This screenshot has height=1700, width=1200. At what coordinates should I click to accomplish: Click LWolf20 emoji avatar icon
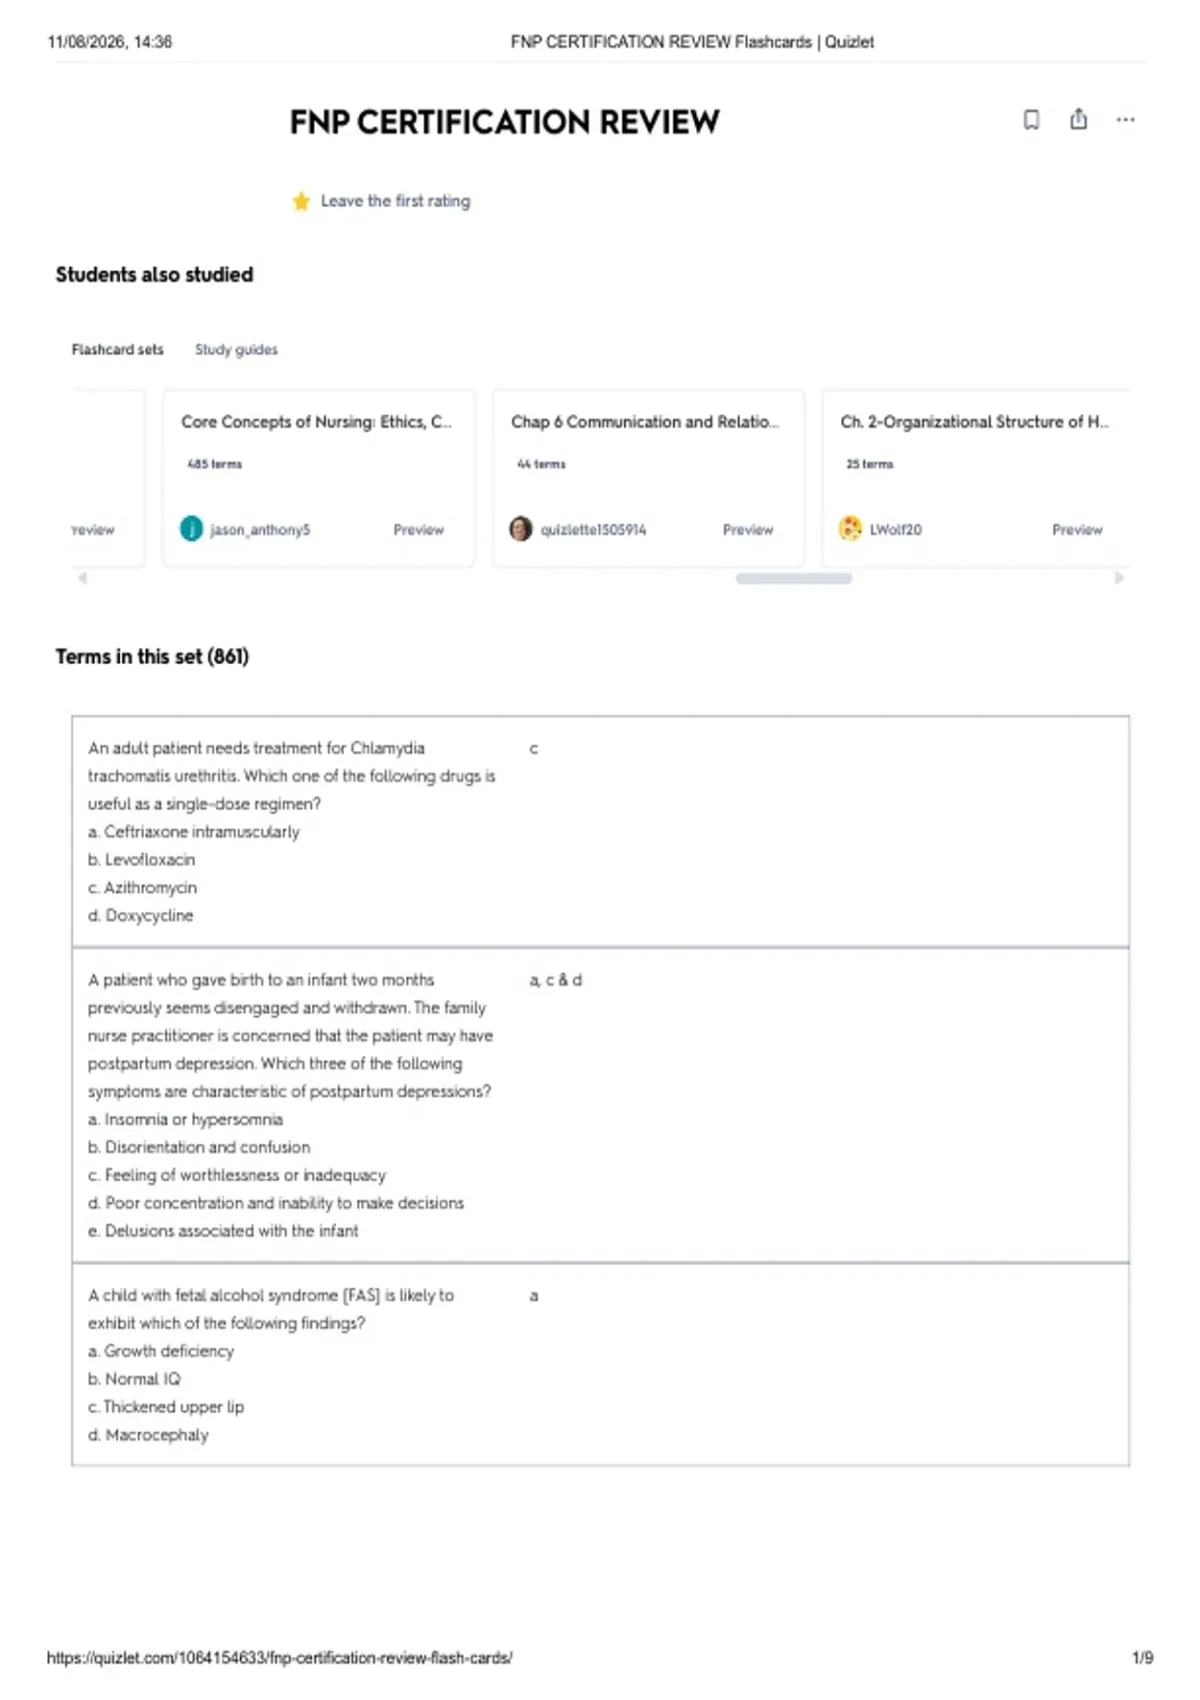pos(850,529)
